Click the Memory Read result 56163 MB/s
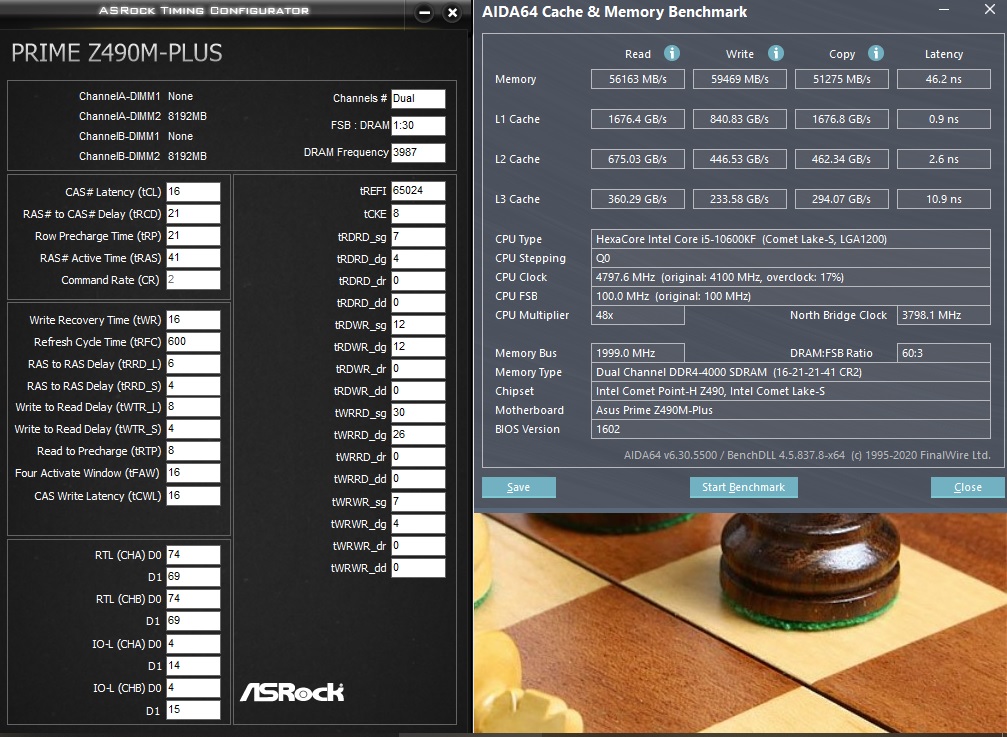This screenshot has width=1007, height=737. (x=638, y=79)
